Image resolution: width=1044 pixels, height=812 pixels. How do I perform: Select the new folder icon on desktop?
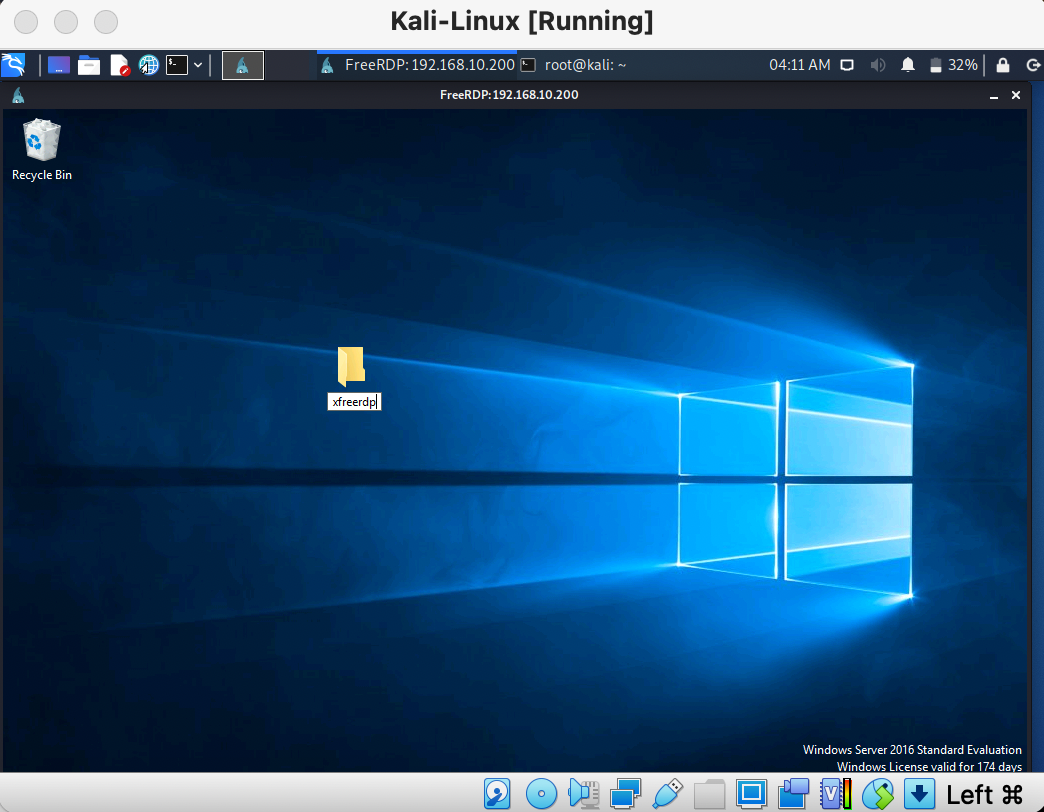(x=351, y=366)
